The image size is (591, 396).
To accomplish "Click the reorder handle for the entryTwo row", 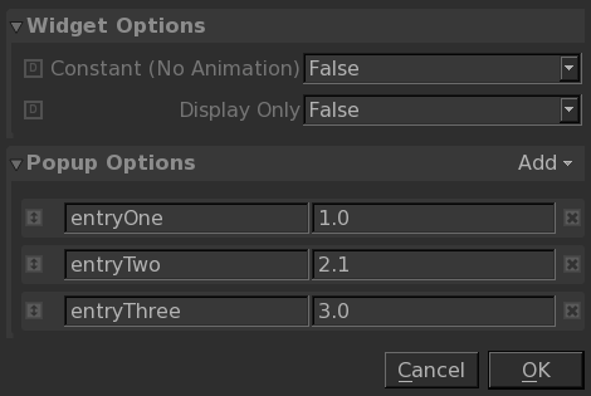I will [34, 264].
